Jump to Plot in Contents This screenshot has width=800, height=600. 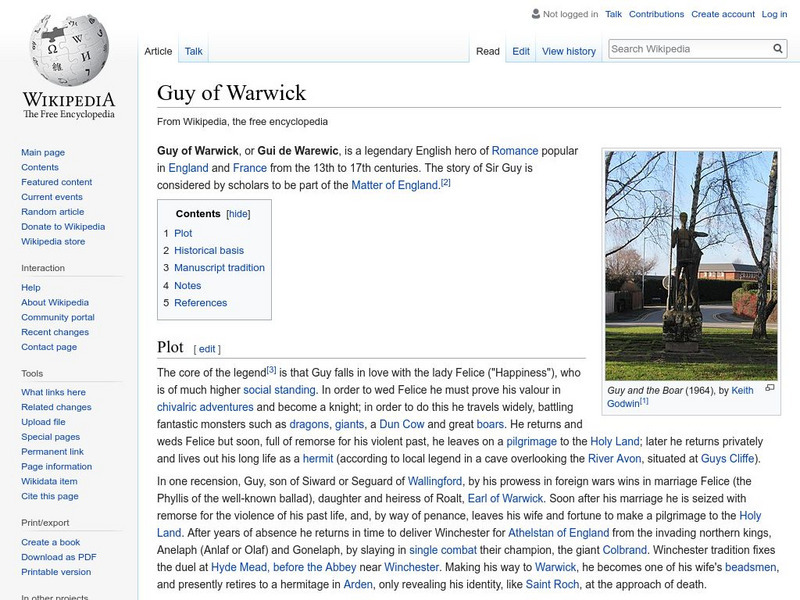click(x=183, y=234)
